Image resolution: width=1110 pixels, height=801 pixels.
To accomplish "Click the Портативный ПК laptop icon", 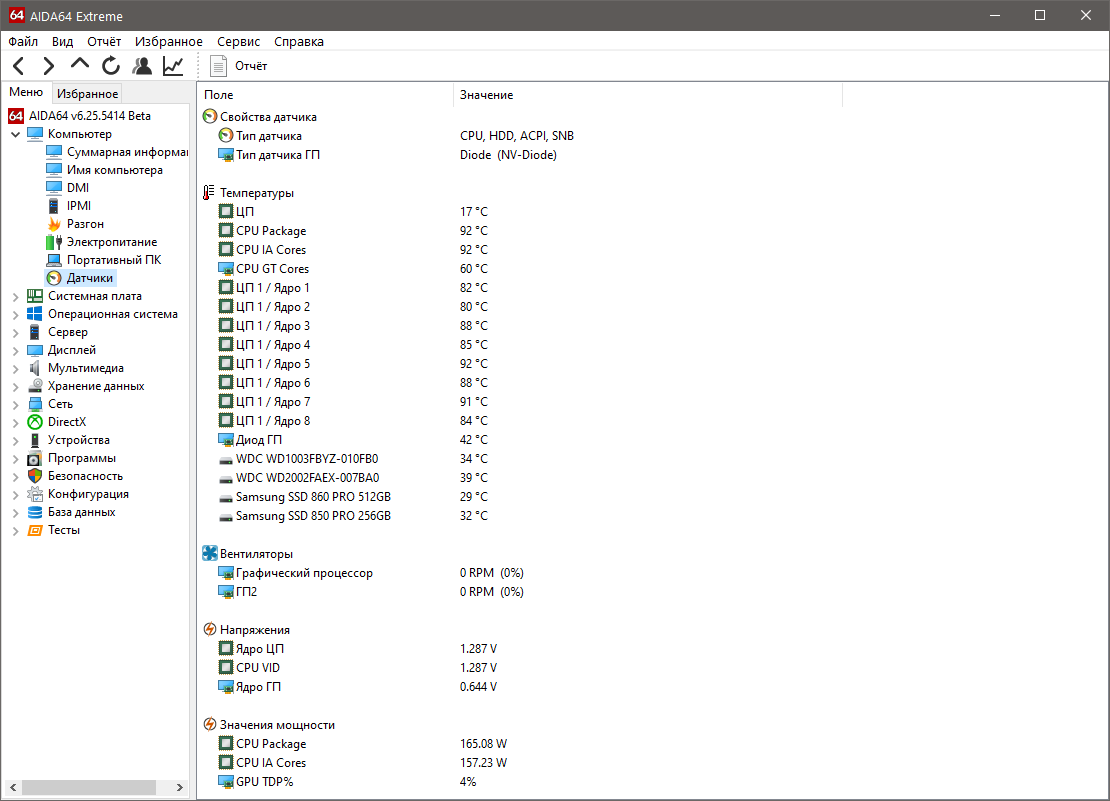I will pyautogui.click(x=54, y=260).
